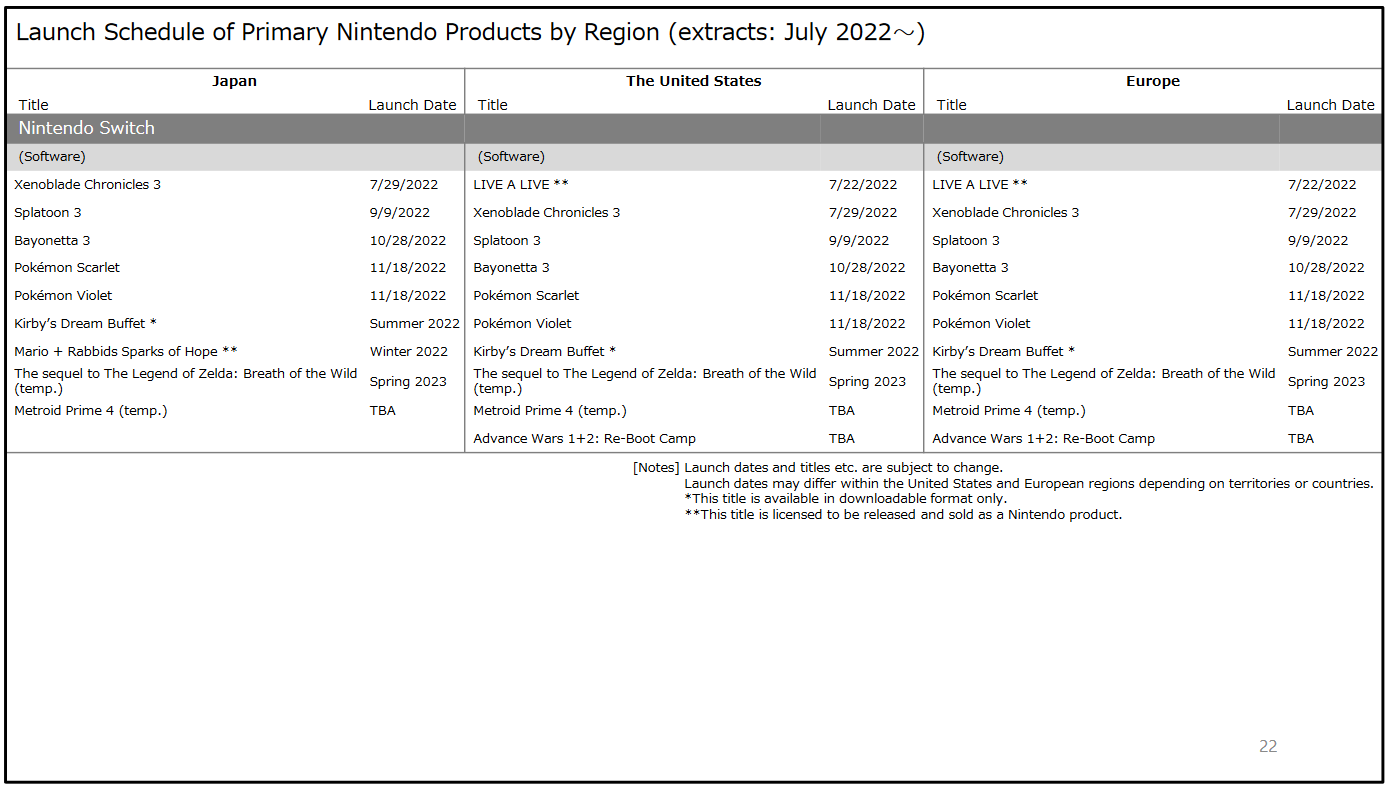Select the note about downloadable format only
Screen dimensions: 1390x788
845,498
